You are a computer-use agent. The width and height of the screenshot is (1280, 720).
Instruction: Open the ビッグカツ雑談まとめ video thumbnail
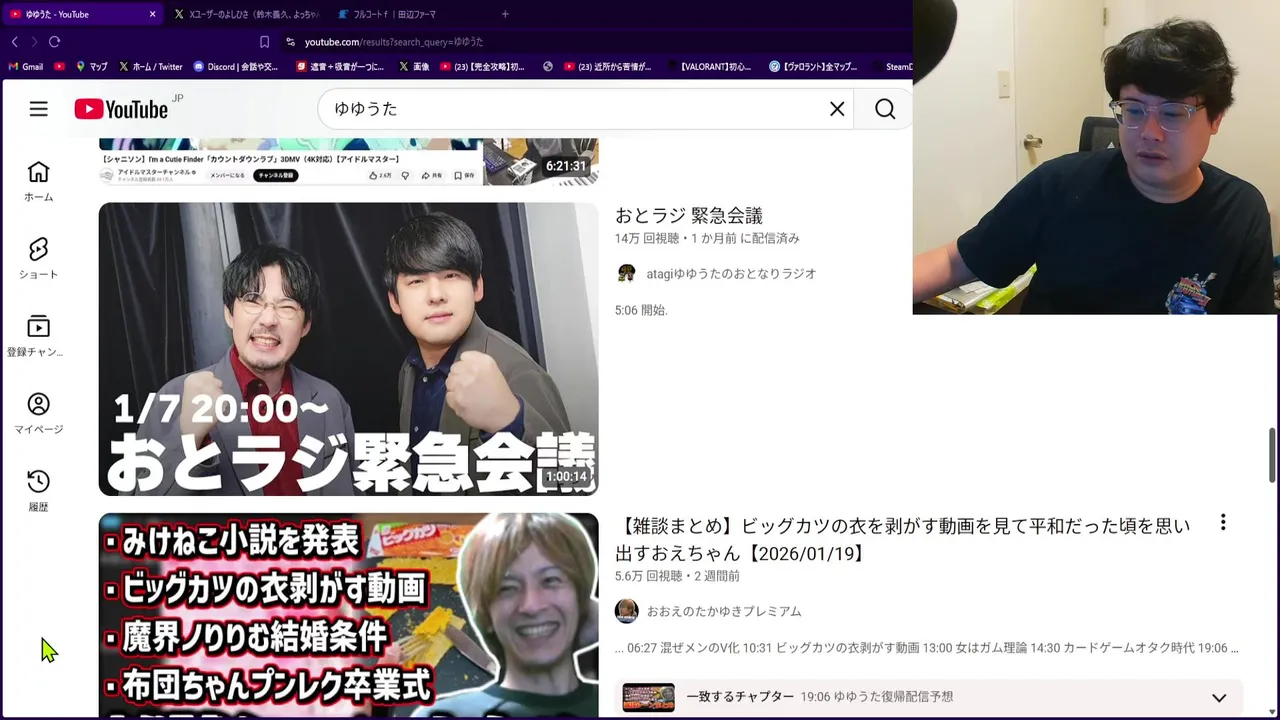tap(348, 616)
